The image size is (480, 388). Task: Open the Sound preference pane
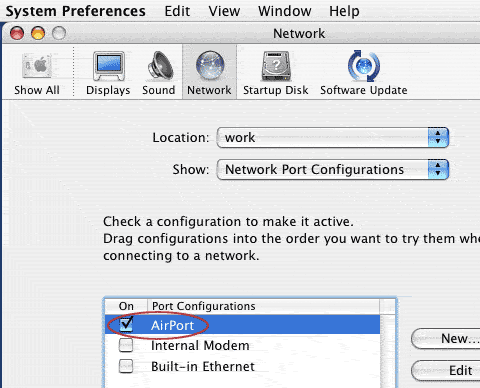click(159, 74)
